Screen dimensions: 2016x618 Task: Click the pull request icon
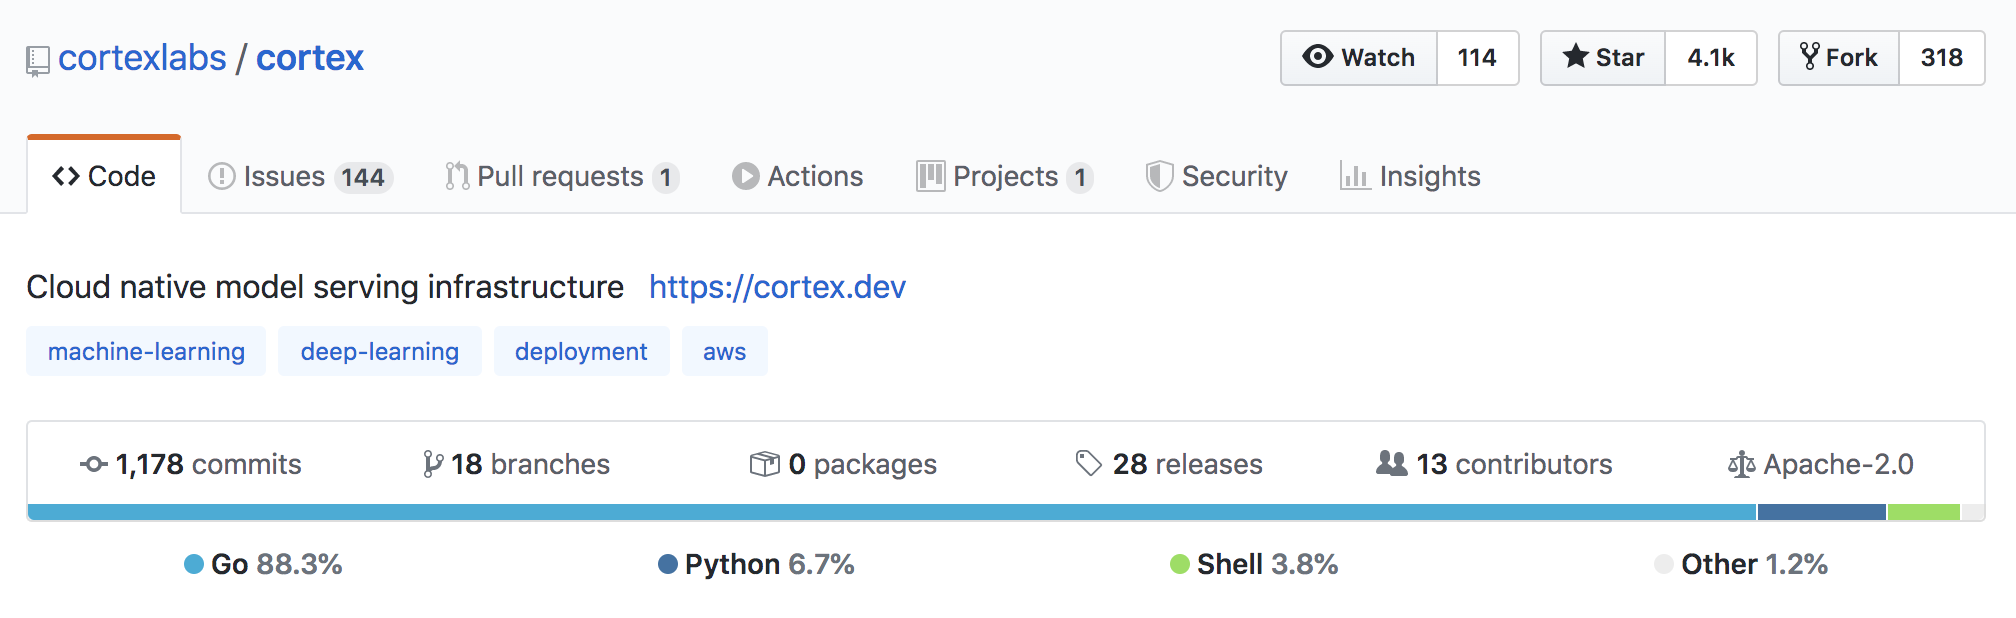pyautogui.click(x=457, y=177)
